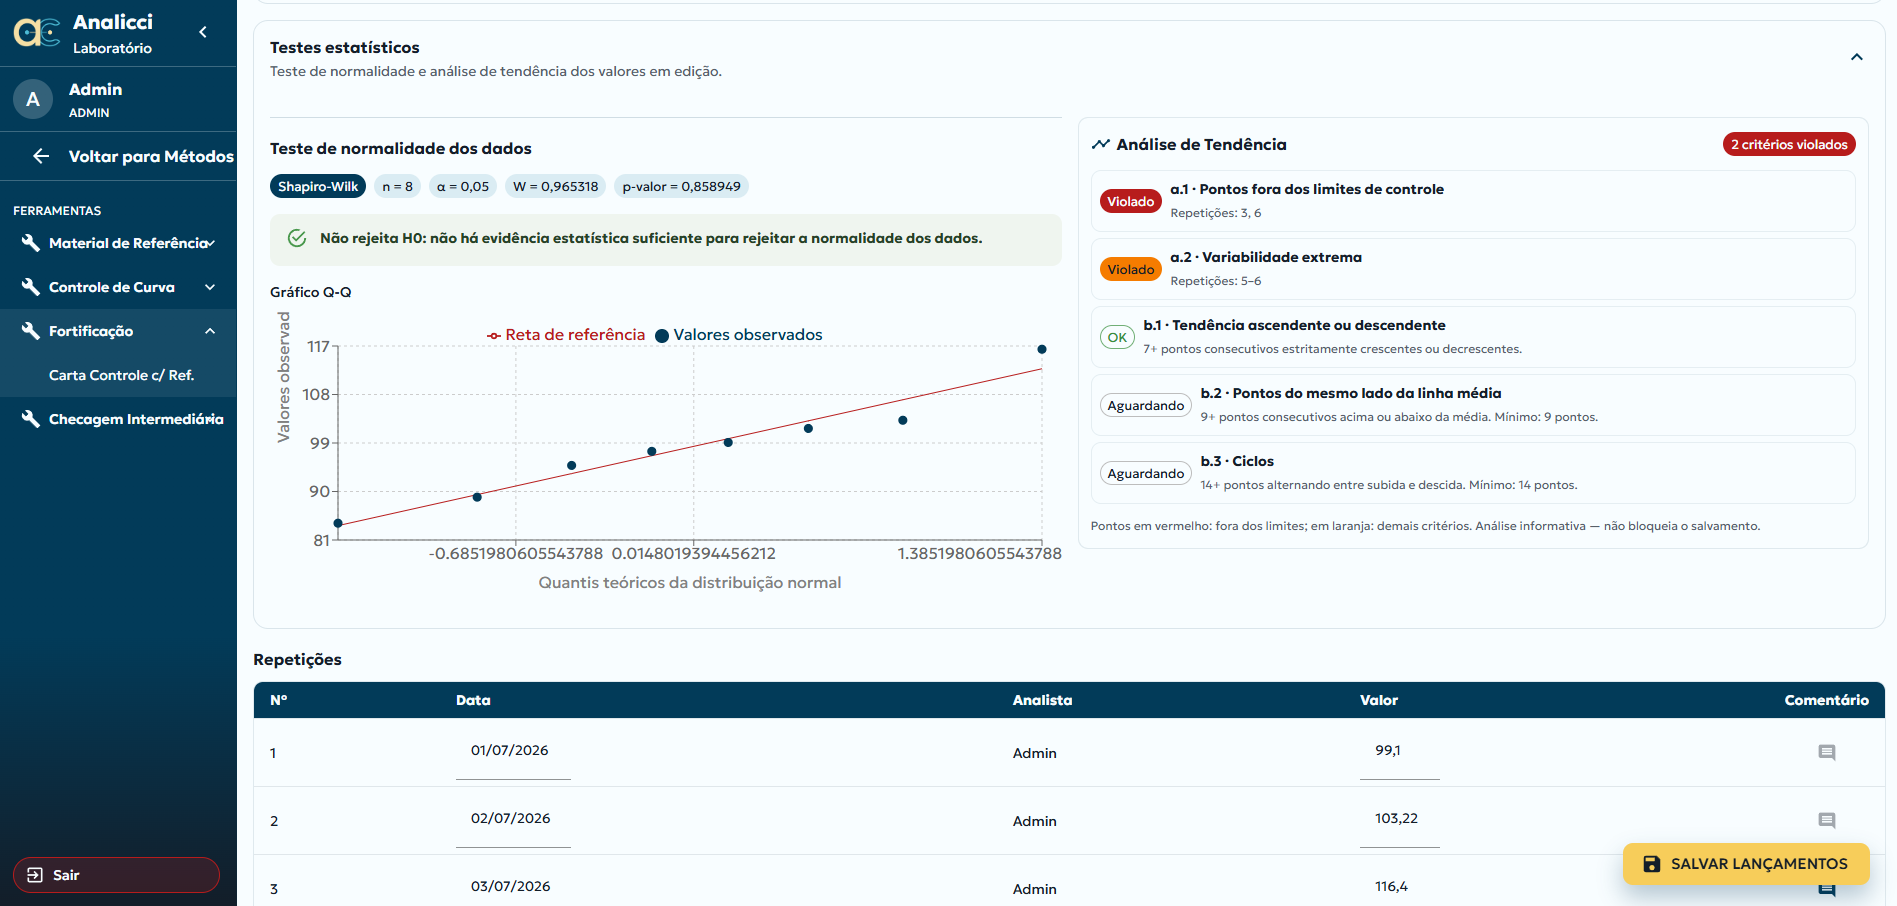Edit the value field 99,1
The height and width of the screenshot is (906, 1897).
(1399, 751)
